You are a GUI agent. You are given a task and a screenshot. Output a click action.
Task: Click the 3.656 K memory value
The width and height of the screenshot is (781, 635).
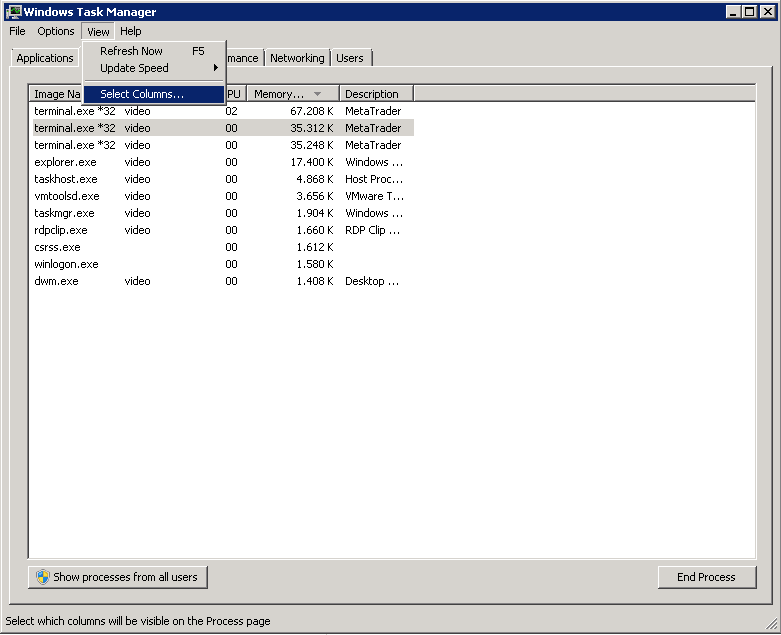pos(315,196)
